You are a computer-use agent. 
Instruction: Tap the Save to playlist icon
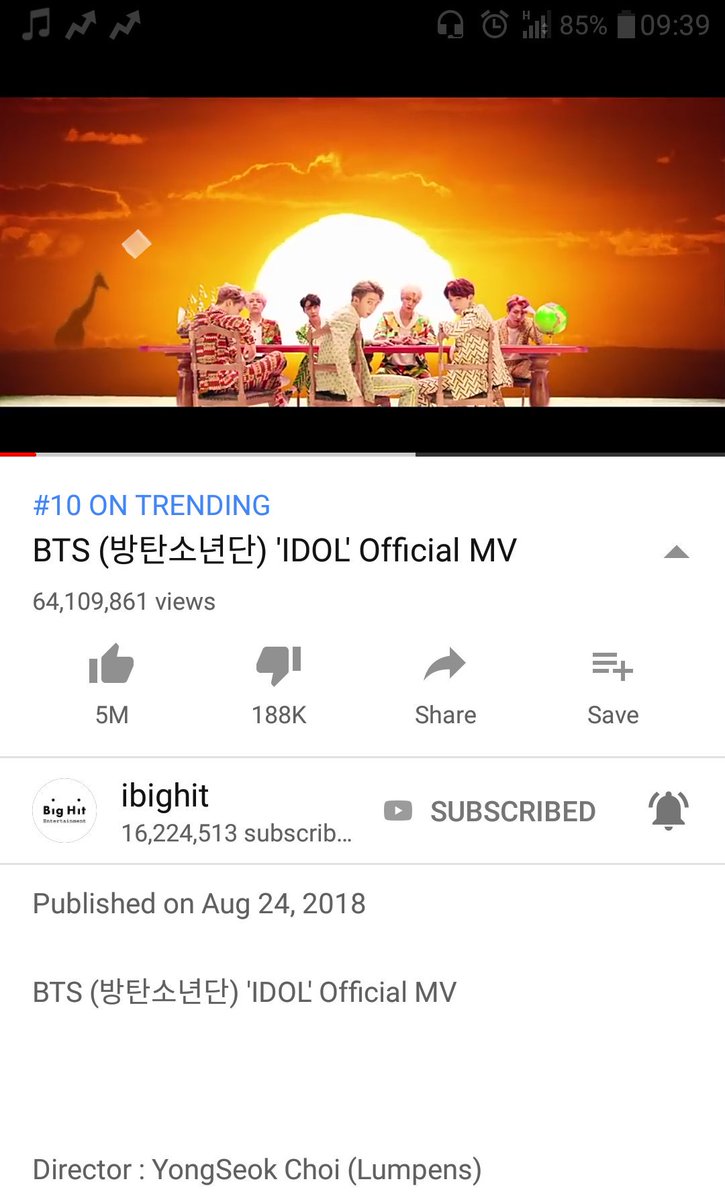click(612, 665)
